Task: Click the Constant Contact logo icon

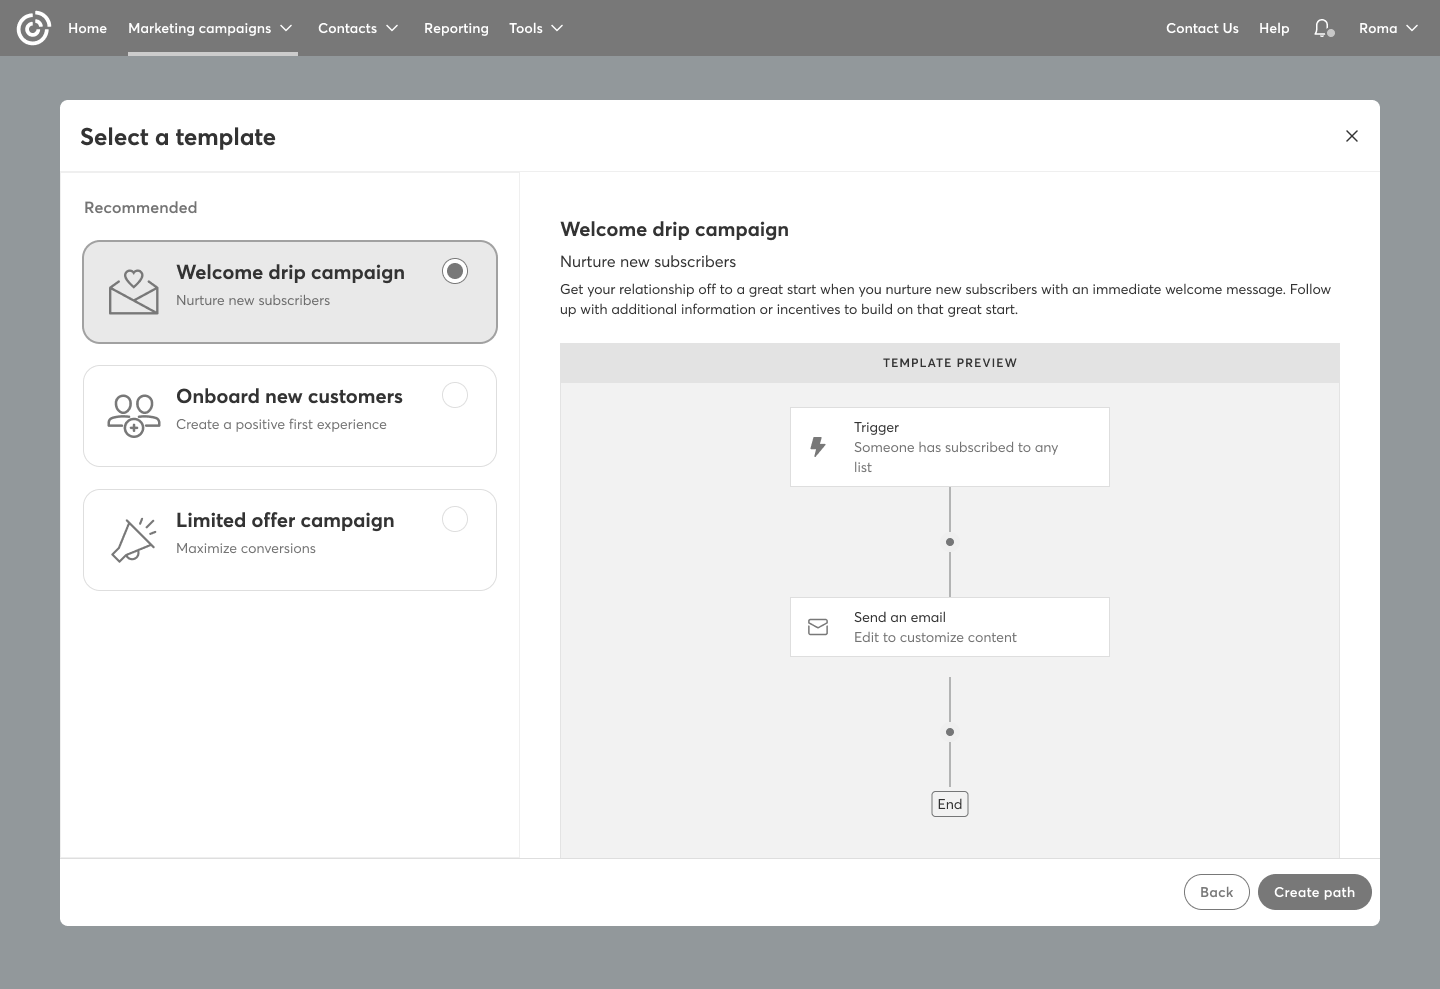Action: click(33, 28)
